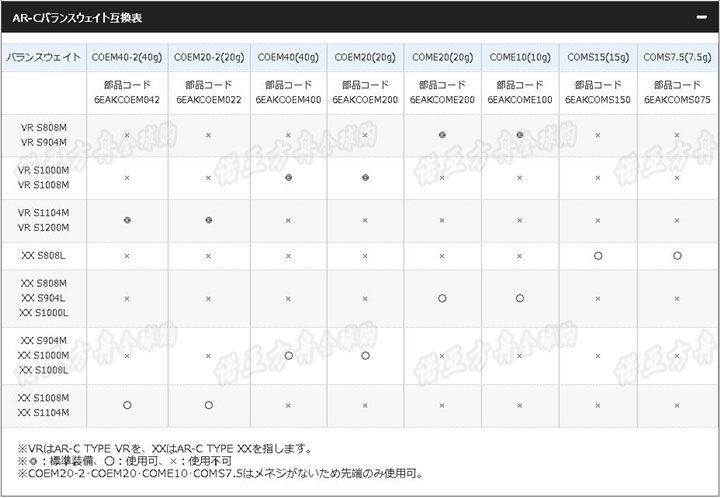Click footnote about COEM20-2·COEM20·COME10·COMS7.5
720x498 pixels.
coord(220,473)
